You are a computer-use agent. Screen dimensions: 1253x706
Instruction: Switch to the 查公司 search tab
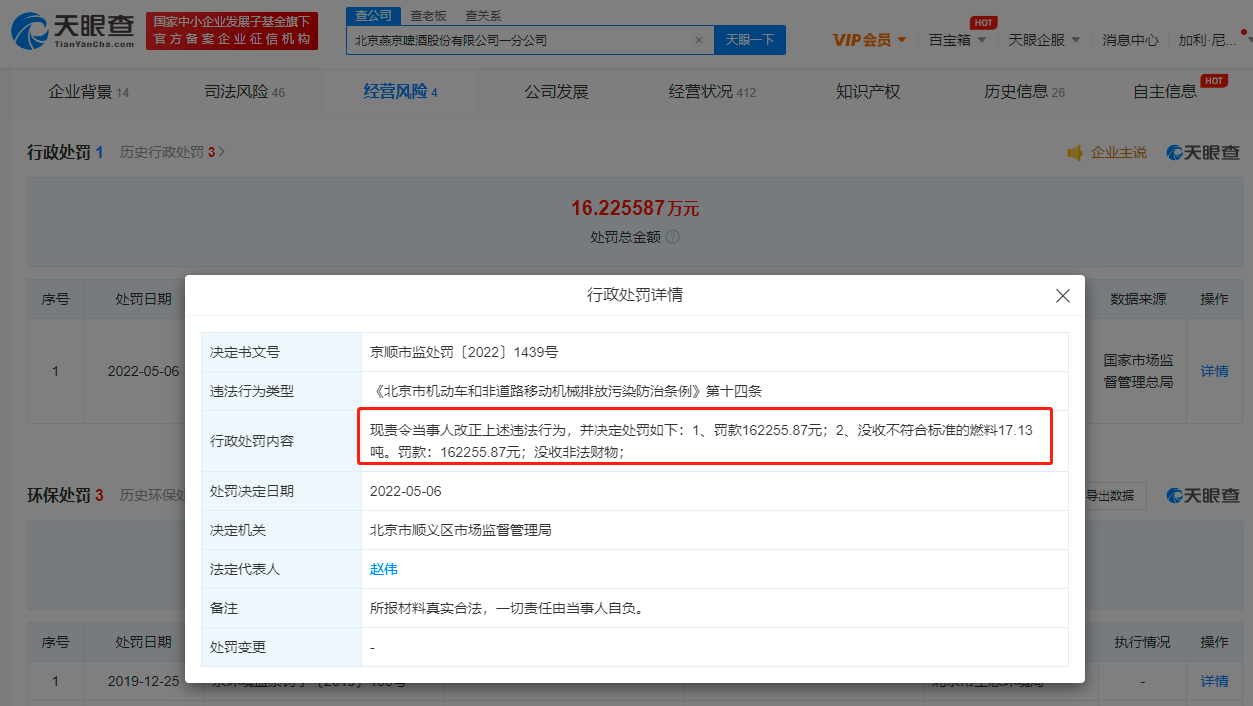pyautogui.click(x=373, y=16)
